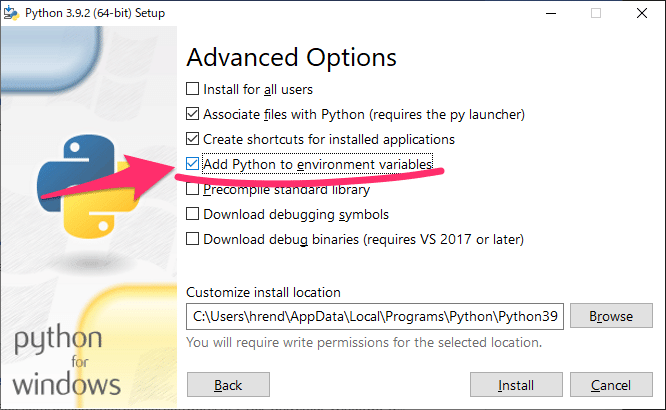Enable Precompile standard library option
The width and height of the screenshot is (666, 410).
193,189
